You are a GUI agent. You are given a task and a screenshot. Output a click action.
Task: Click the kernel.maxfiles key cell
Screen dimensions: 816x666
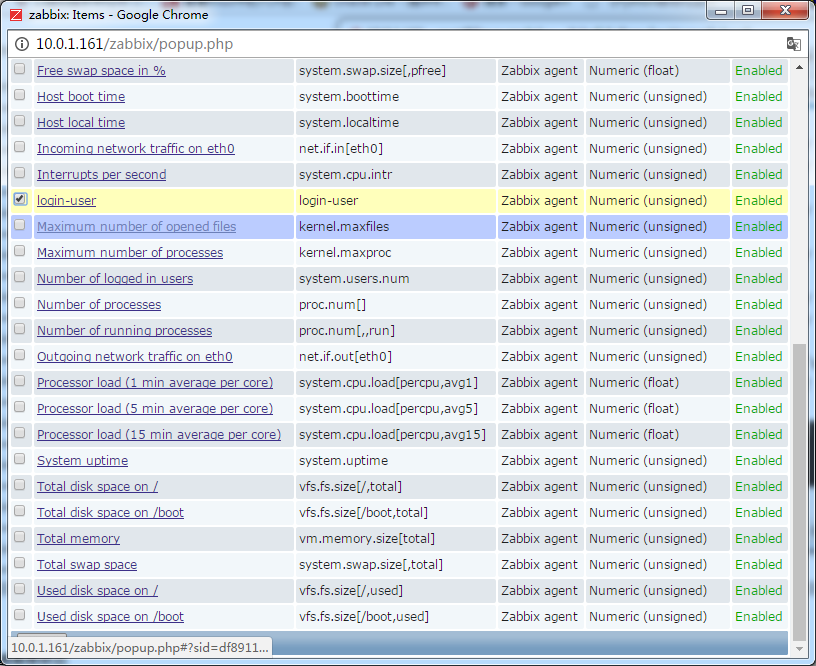(396, 227)
